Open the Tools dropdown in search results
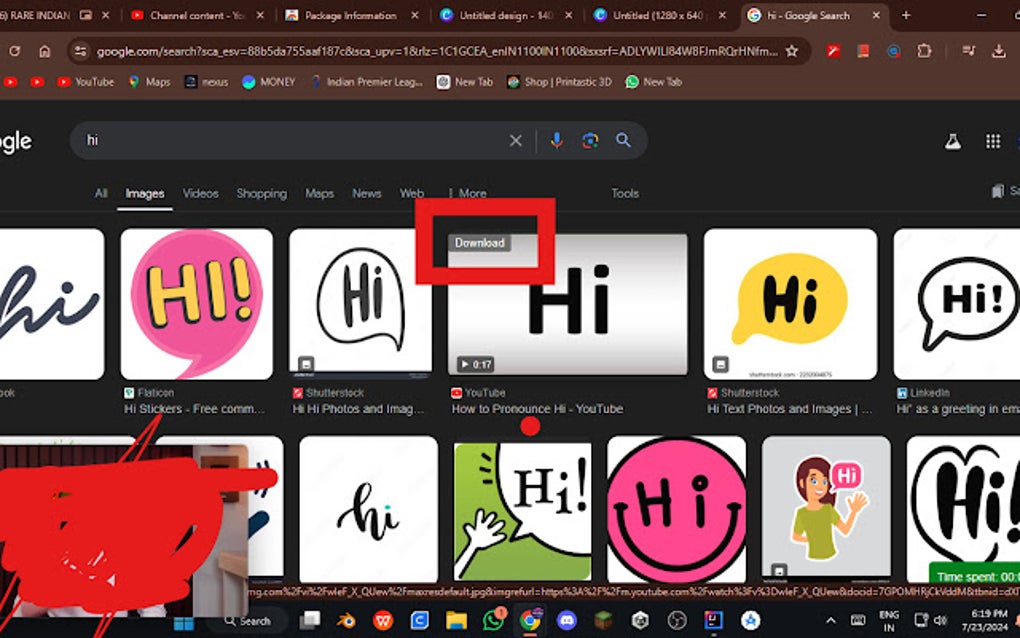The image size is (1020, 638). tap(624, 193)
